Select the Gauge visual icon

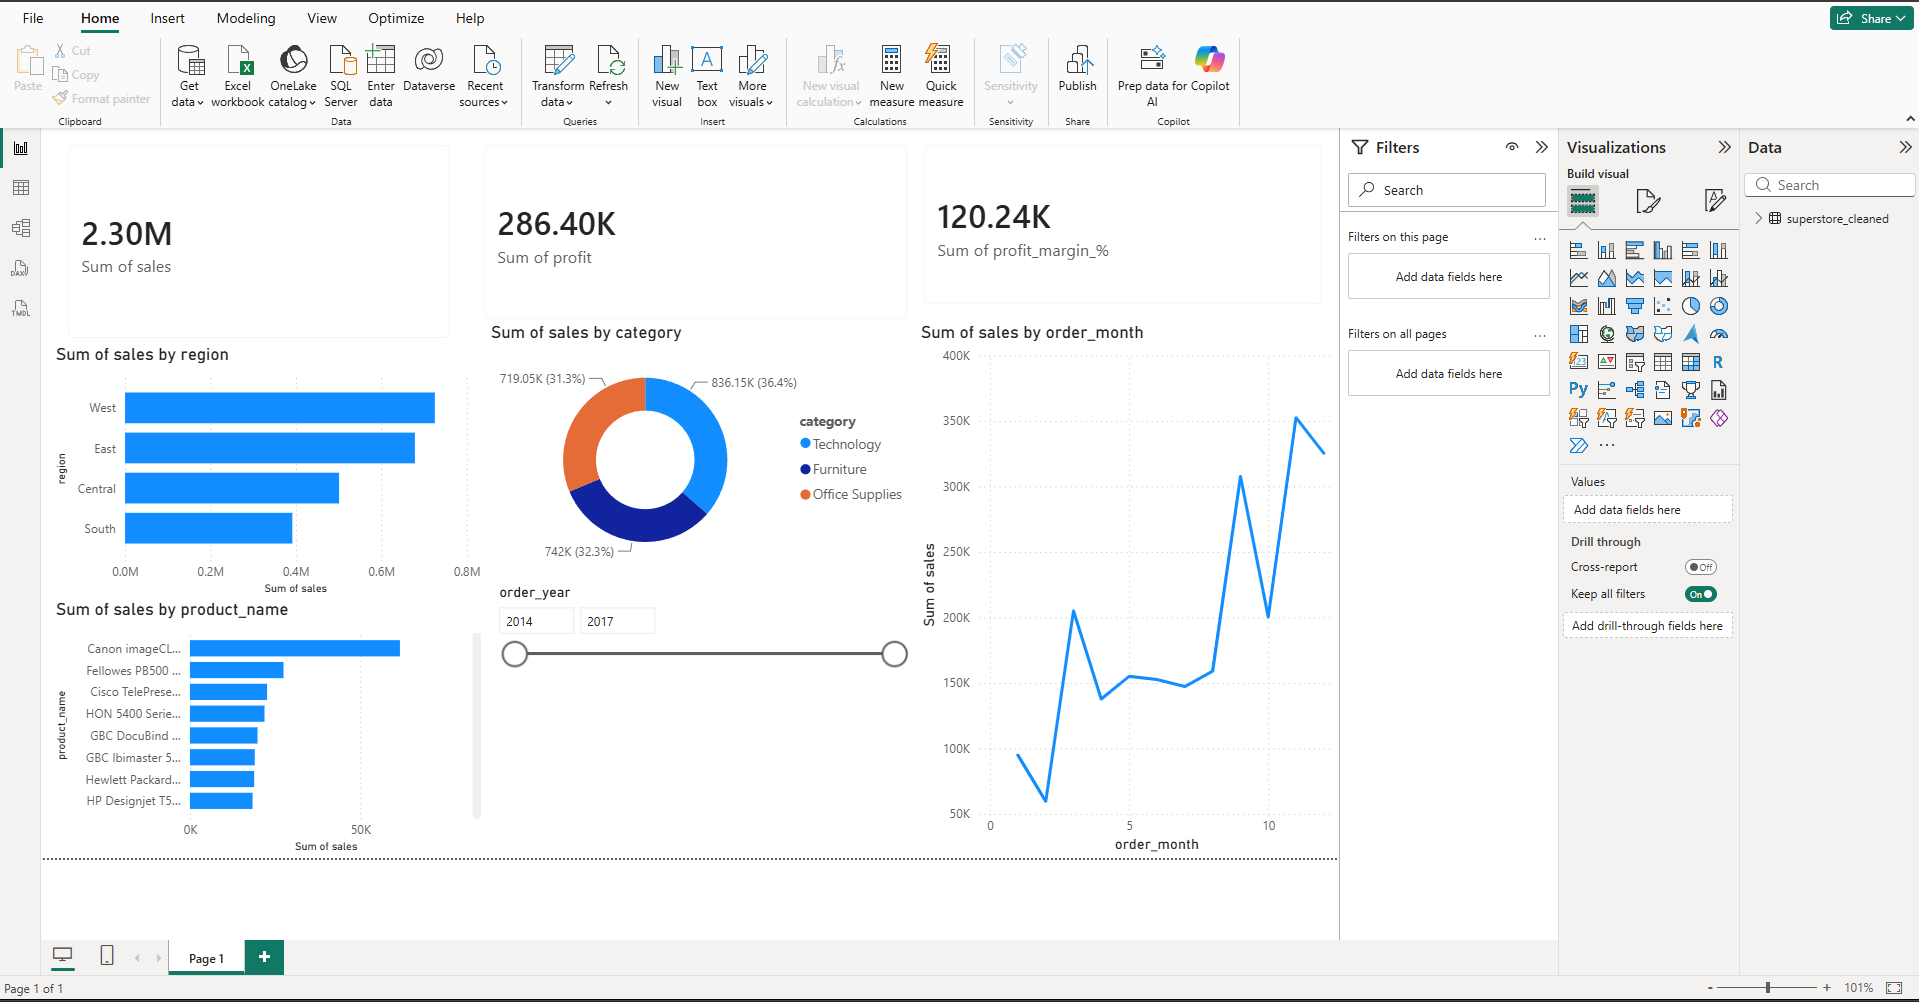point(1719,334)
